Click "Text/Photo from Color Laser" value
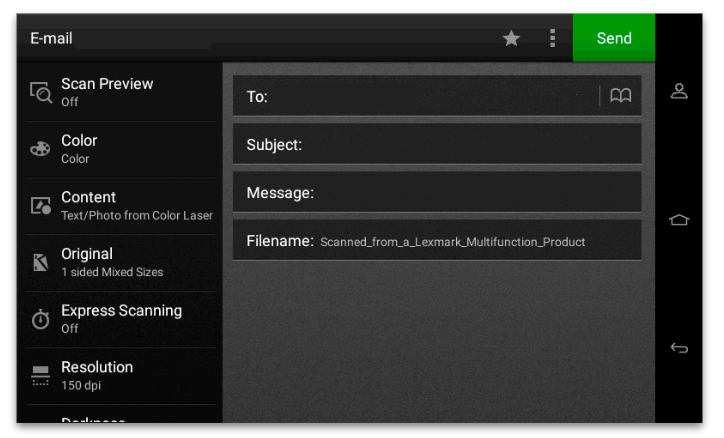Image resolution: width=724 pixels, height=438 pixels. (137, 216)
